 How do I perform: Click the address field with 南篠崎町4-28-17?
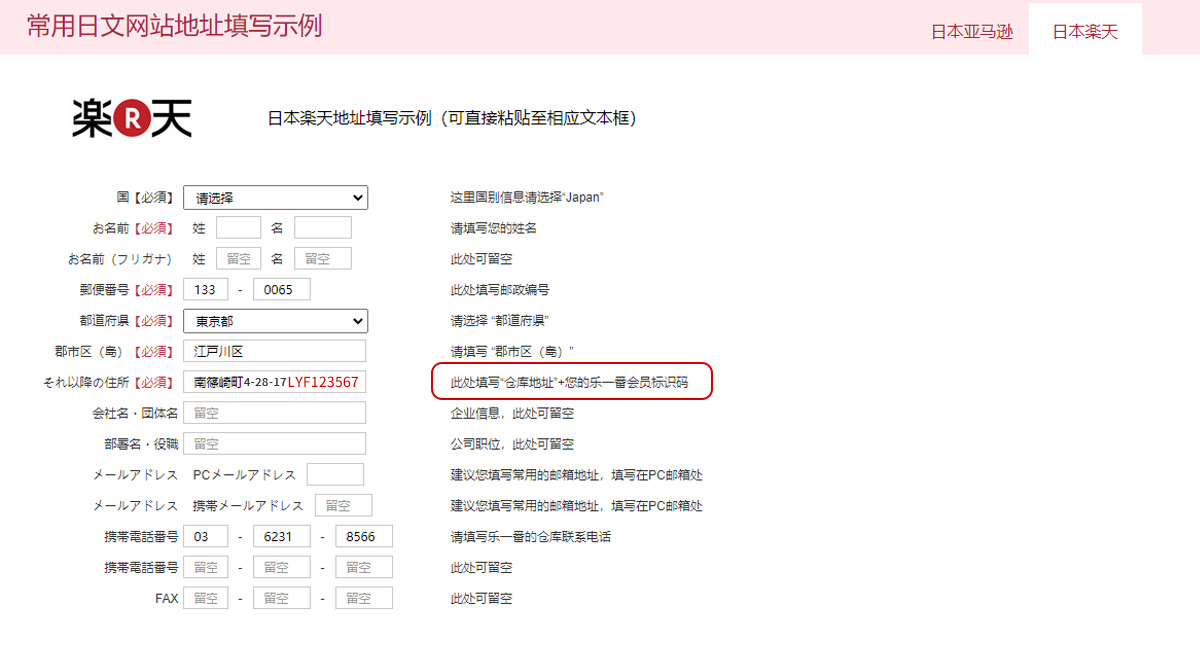(x=275, y=382)
